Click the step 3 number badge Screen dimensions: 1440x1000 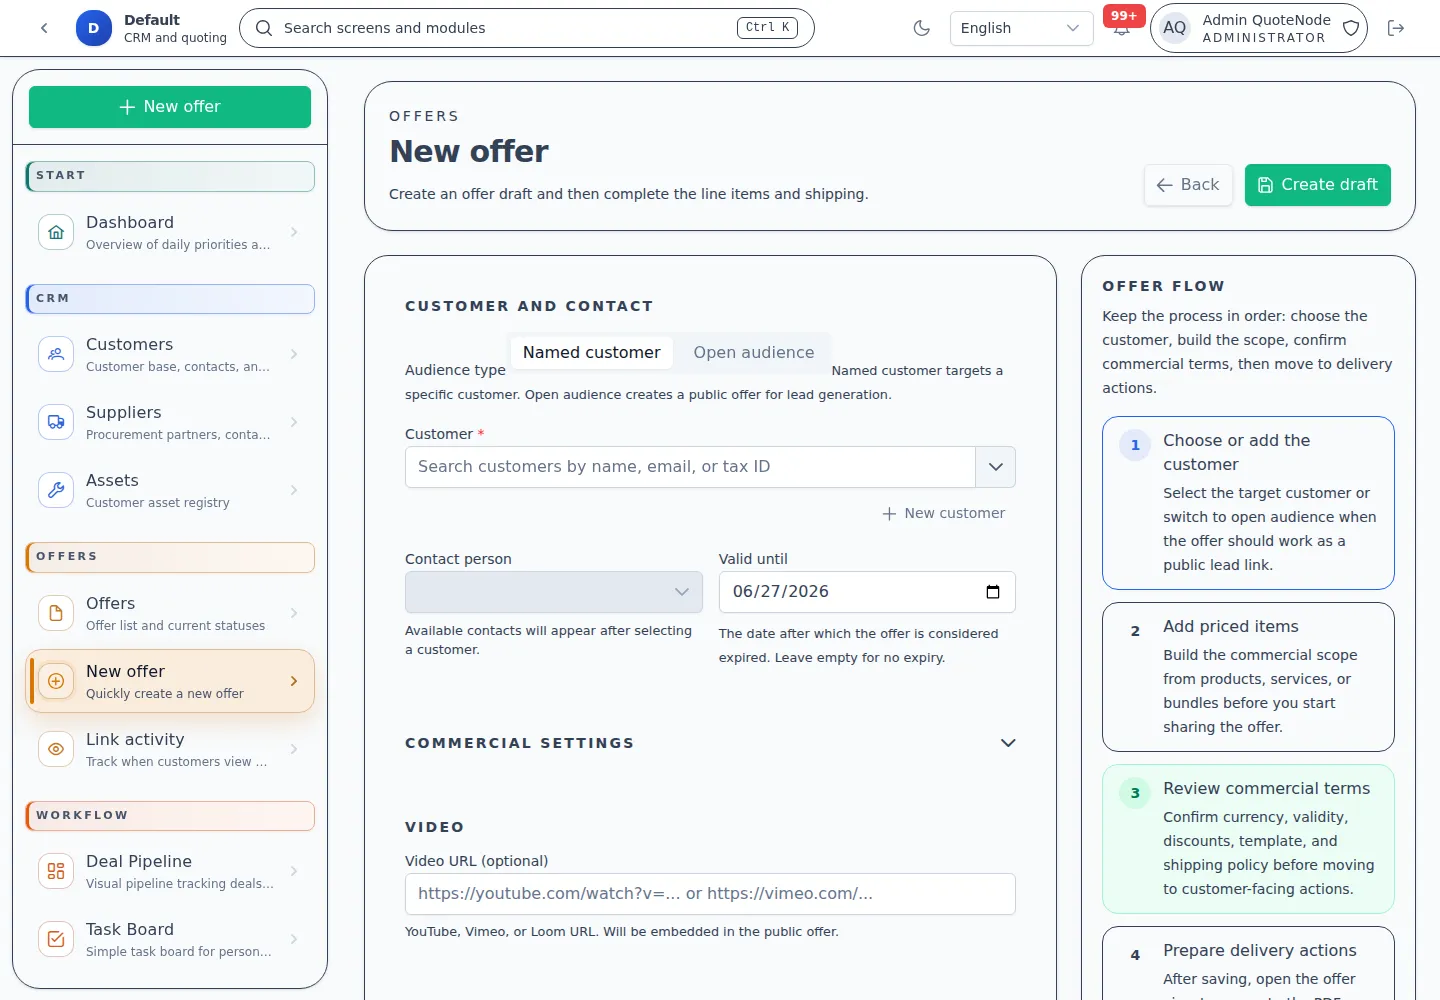click(1135, 793)
